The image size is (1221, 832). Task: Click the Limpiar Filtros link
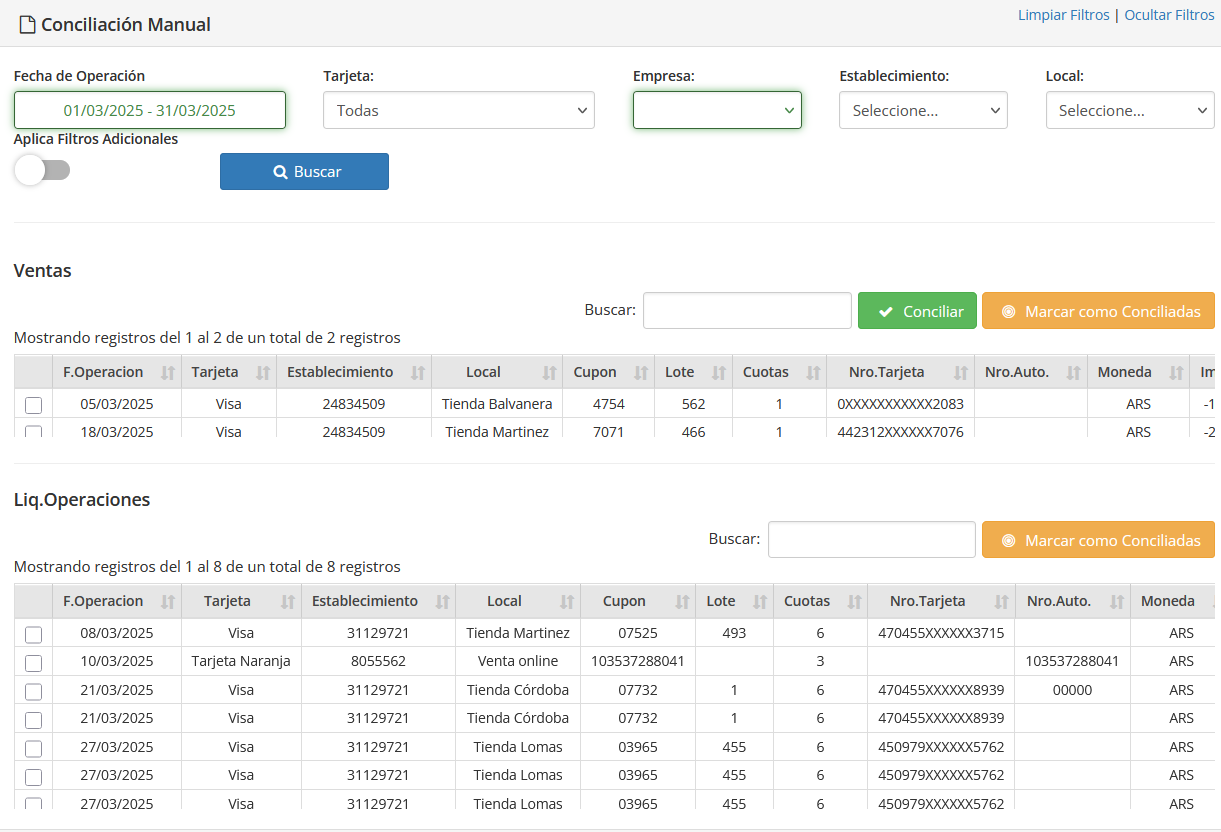tap(1064, 15)
